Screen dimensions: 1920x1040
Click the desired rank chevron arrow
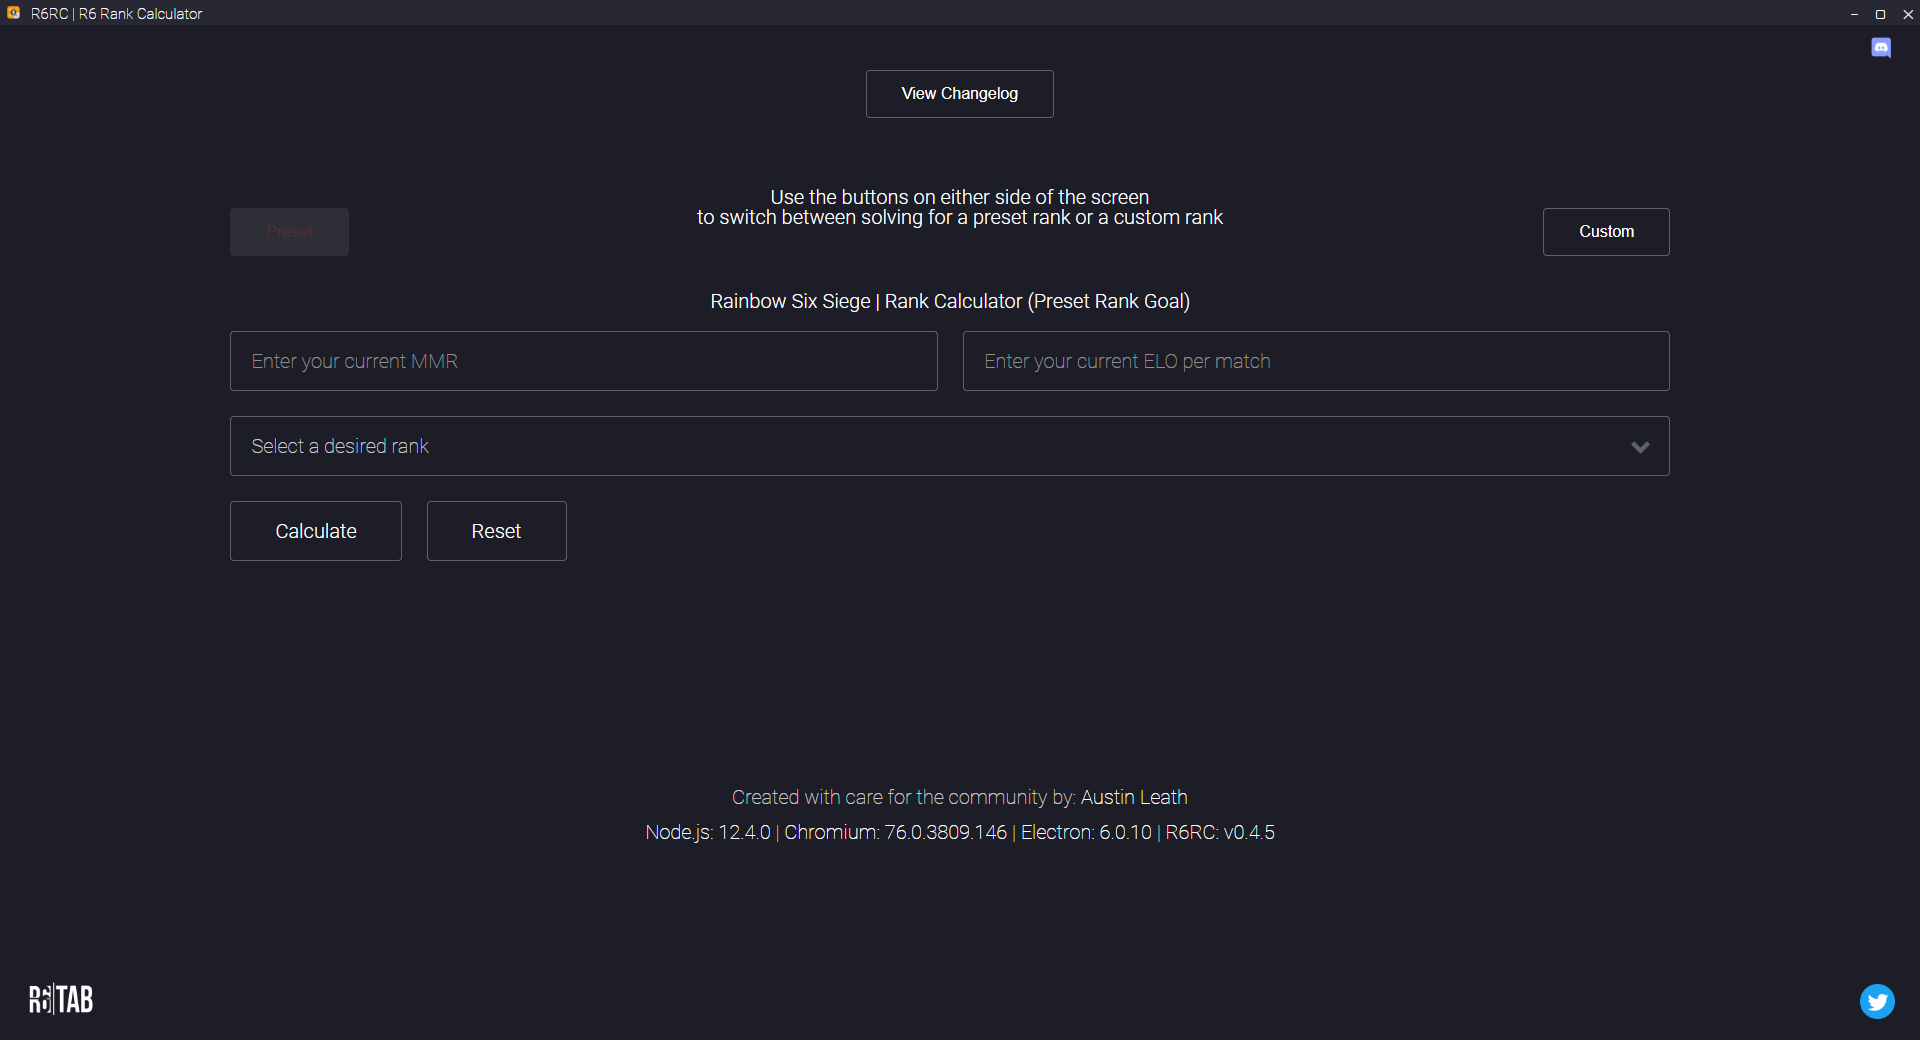point(1640,447)
